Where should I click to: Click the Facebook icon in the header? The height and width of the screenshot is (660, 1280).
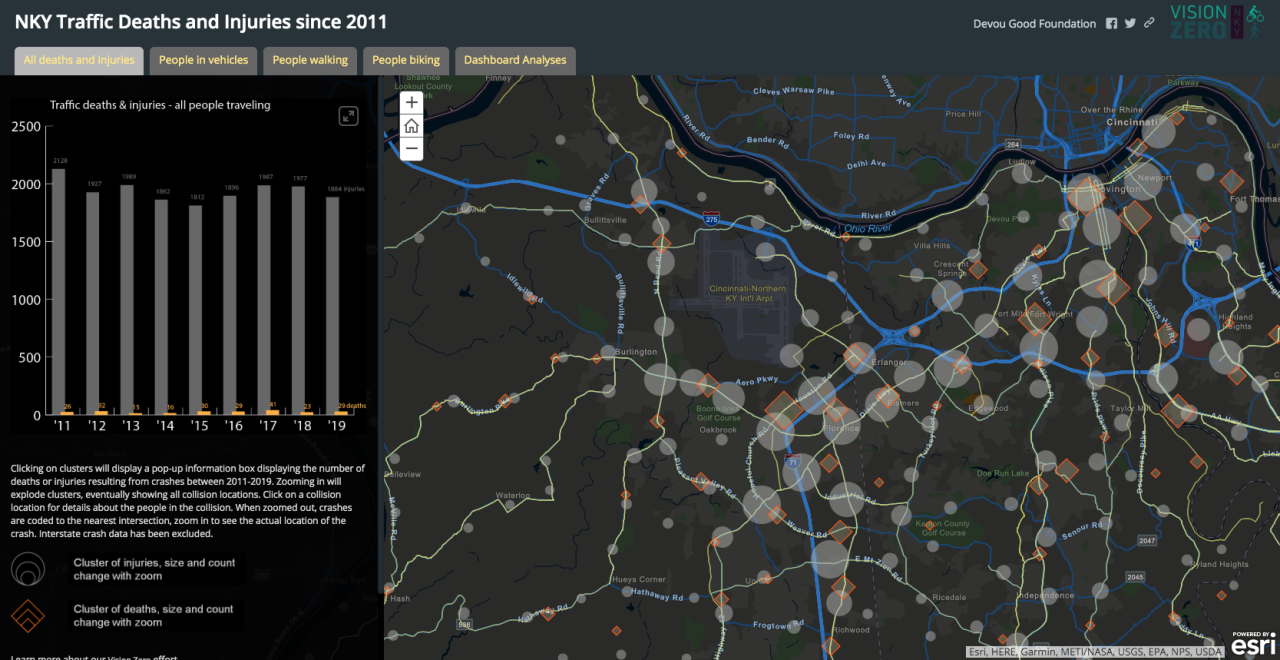point(1111,23)
